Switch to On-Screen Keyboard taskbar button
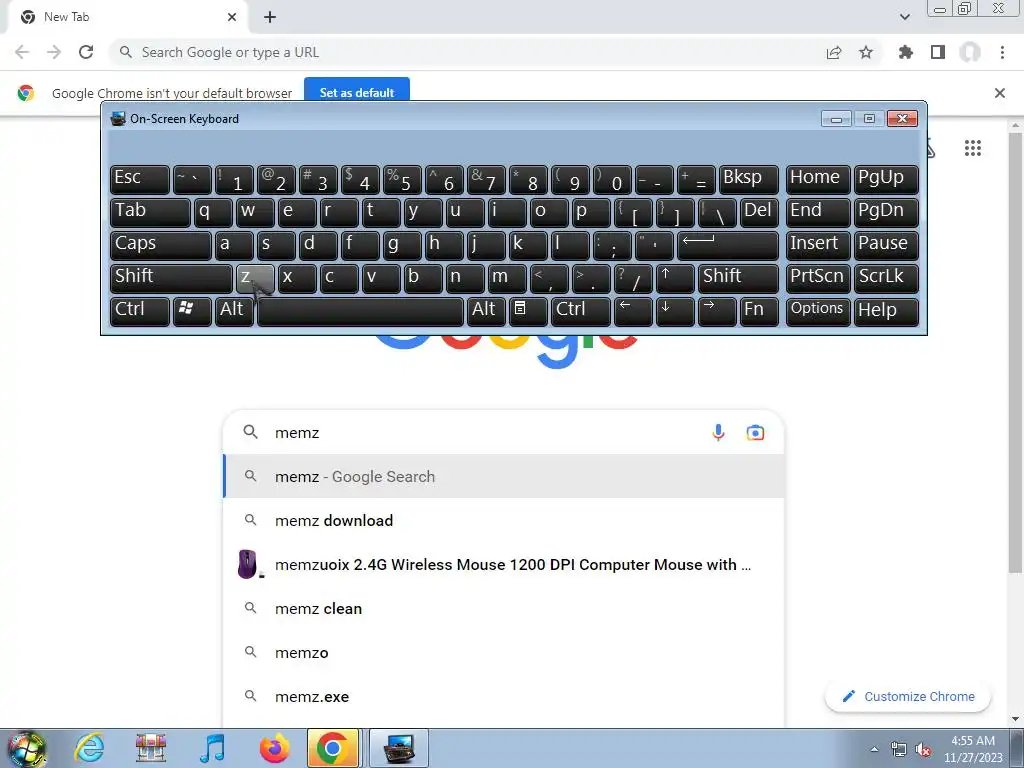The height and width of the screenshot is (768, 1024). point(399,748)
